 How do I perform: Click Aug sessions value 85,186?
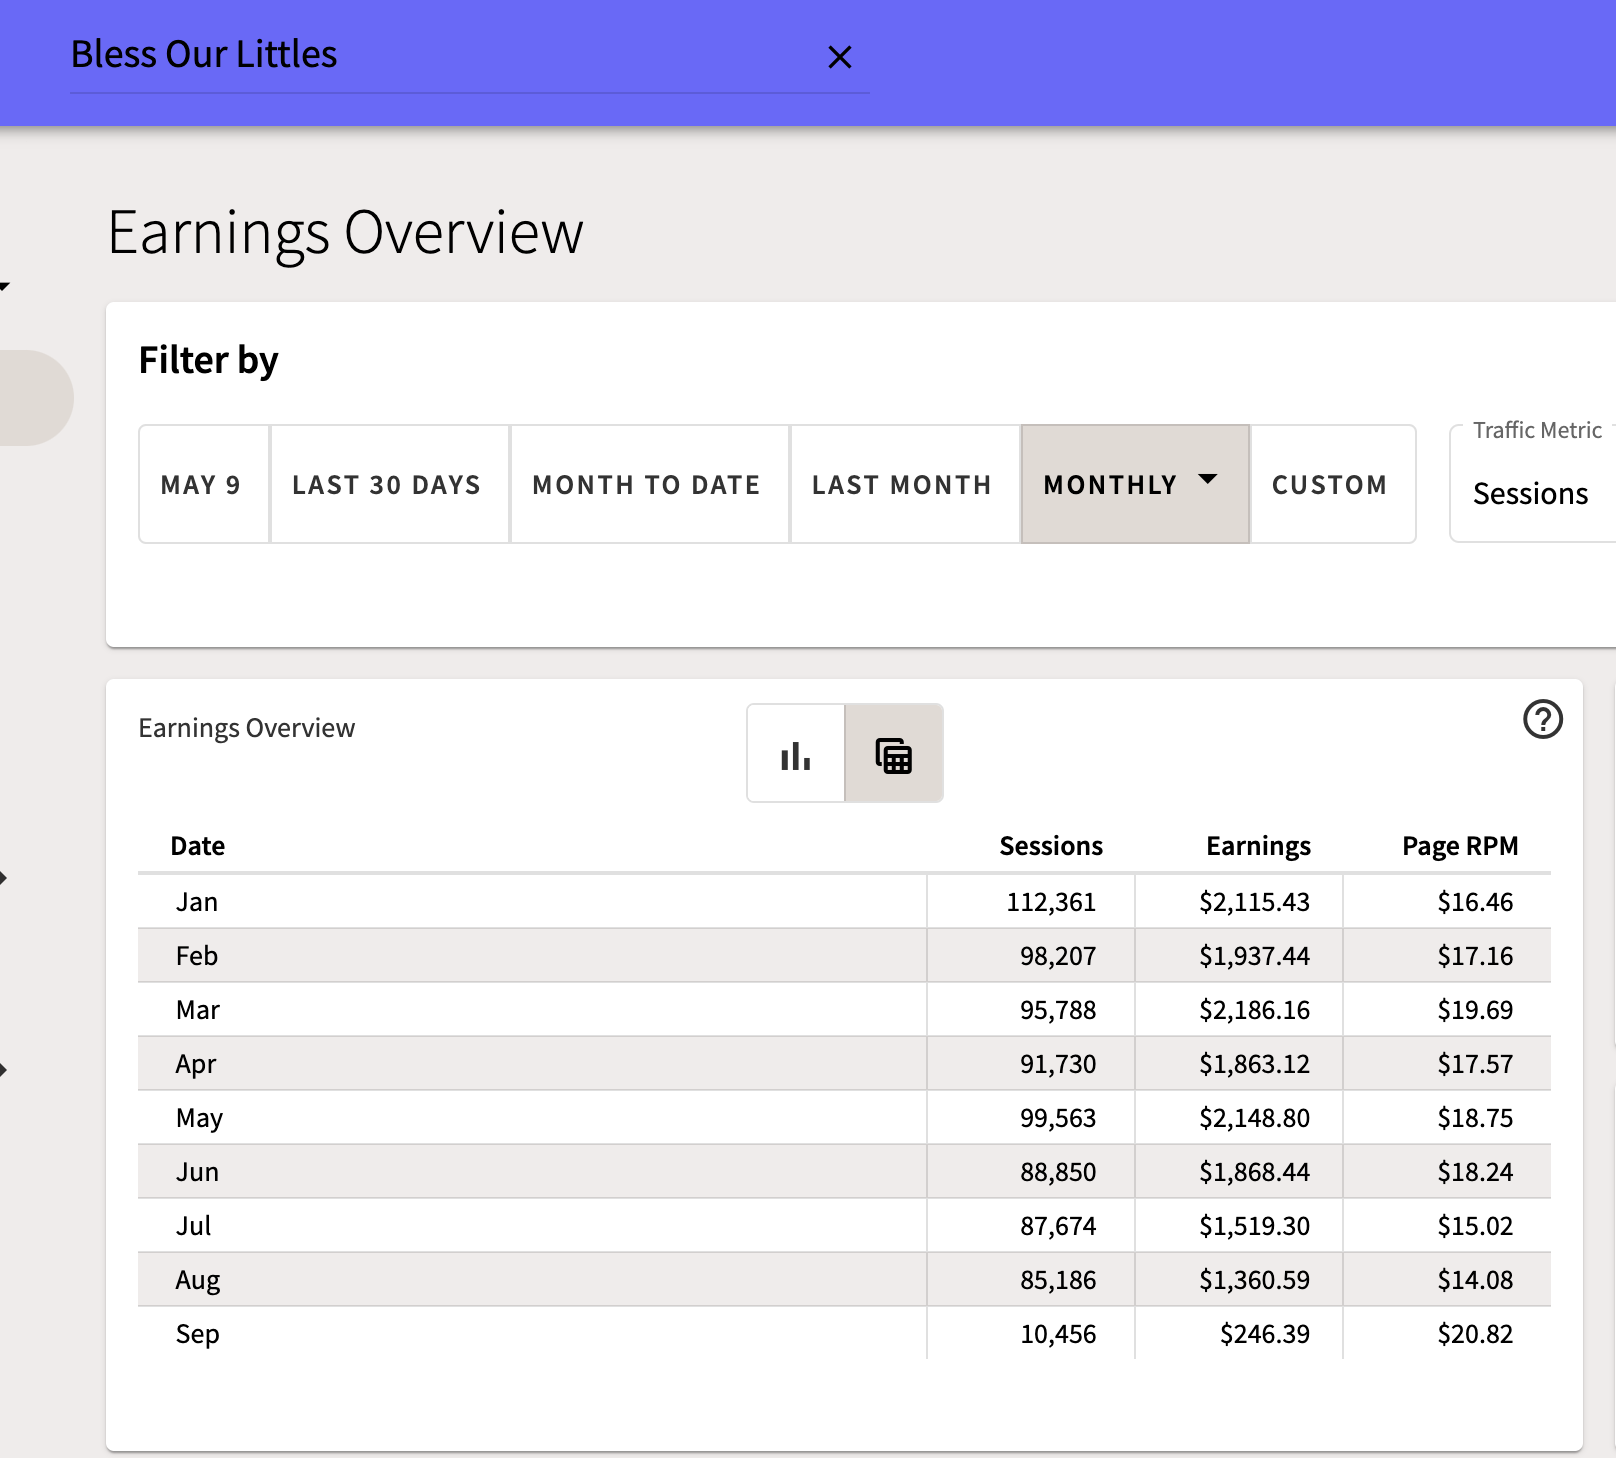pos(1058,1280)
